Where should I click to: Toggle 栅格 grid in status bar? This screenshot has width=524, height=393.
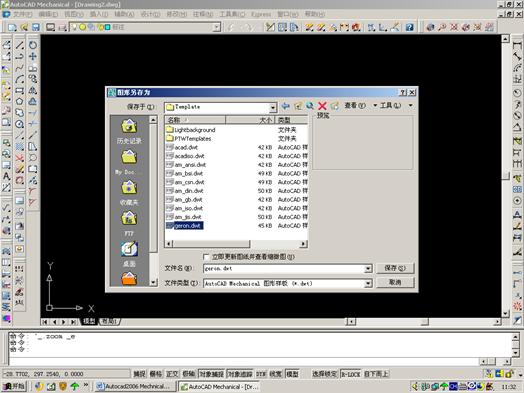coord(156,374)
